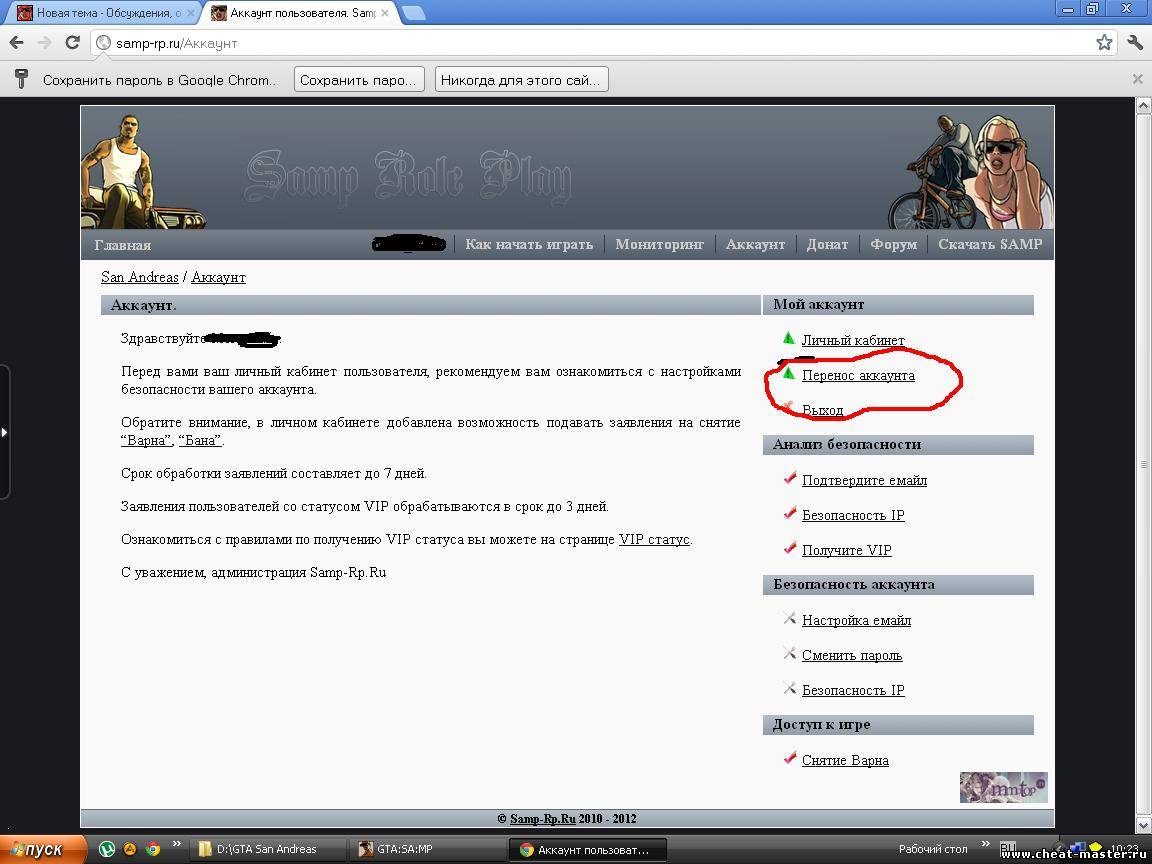The image size is (1152, 864).
Task: Click the Подтвердите емайл link
Action: (x=864, y=480)
